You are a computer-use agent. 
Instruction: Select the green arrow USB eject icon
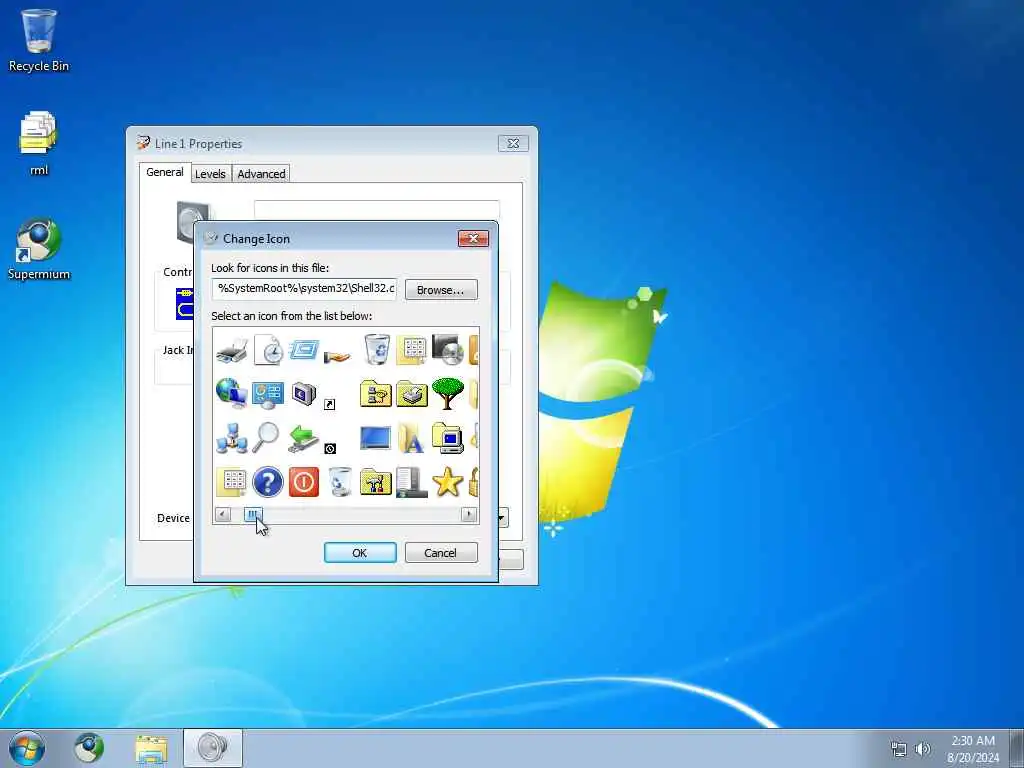point(304,438)
